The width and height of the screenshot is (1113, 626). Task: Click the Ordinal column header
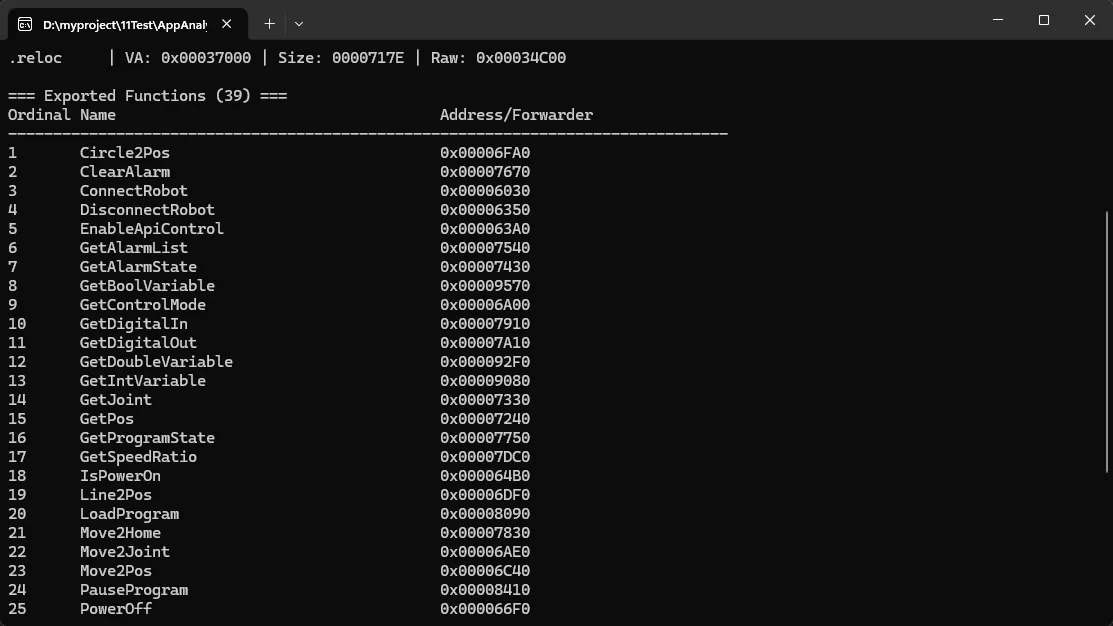point(39,115)
